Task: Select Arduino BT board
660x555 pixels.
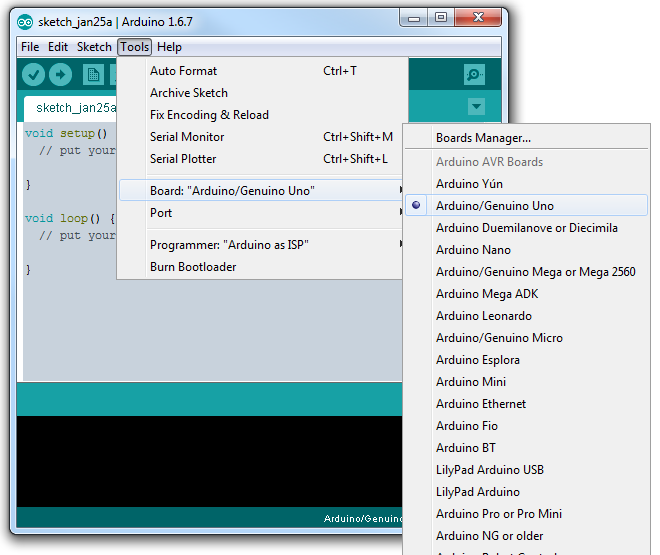Action: tap(526, 448)
